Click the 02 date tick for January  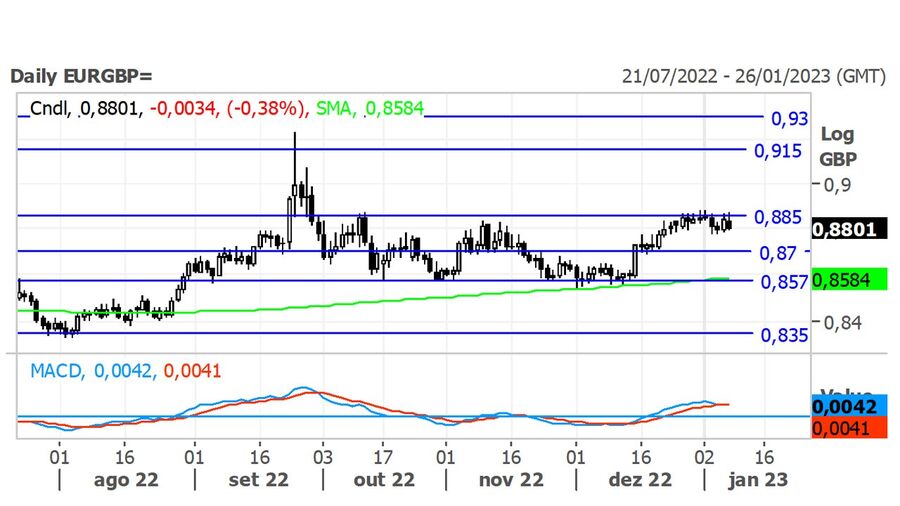point(704,457)
